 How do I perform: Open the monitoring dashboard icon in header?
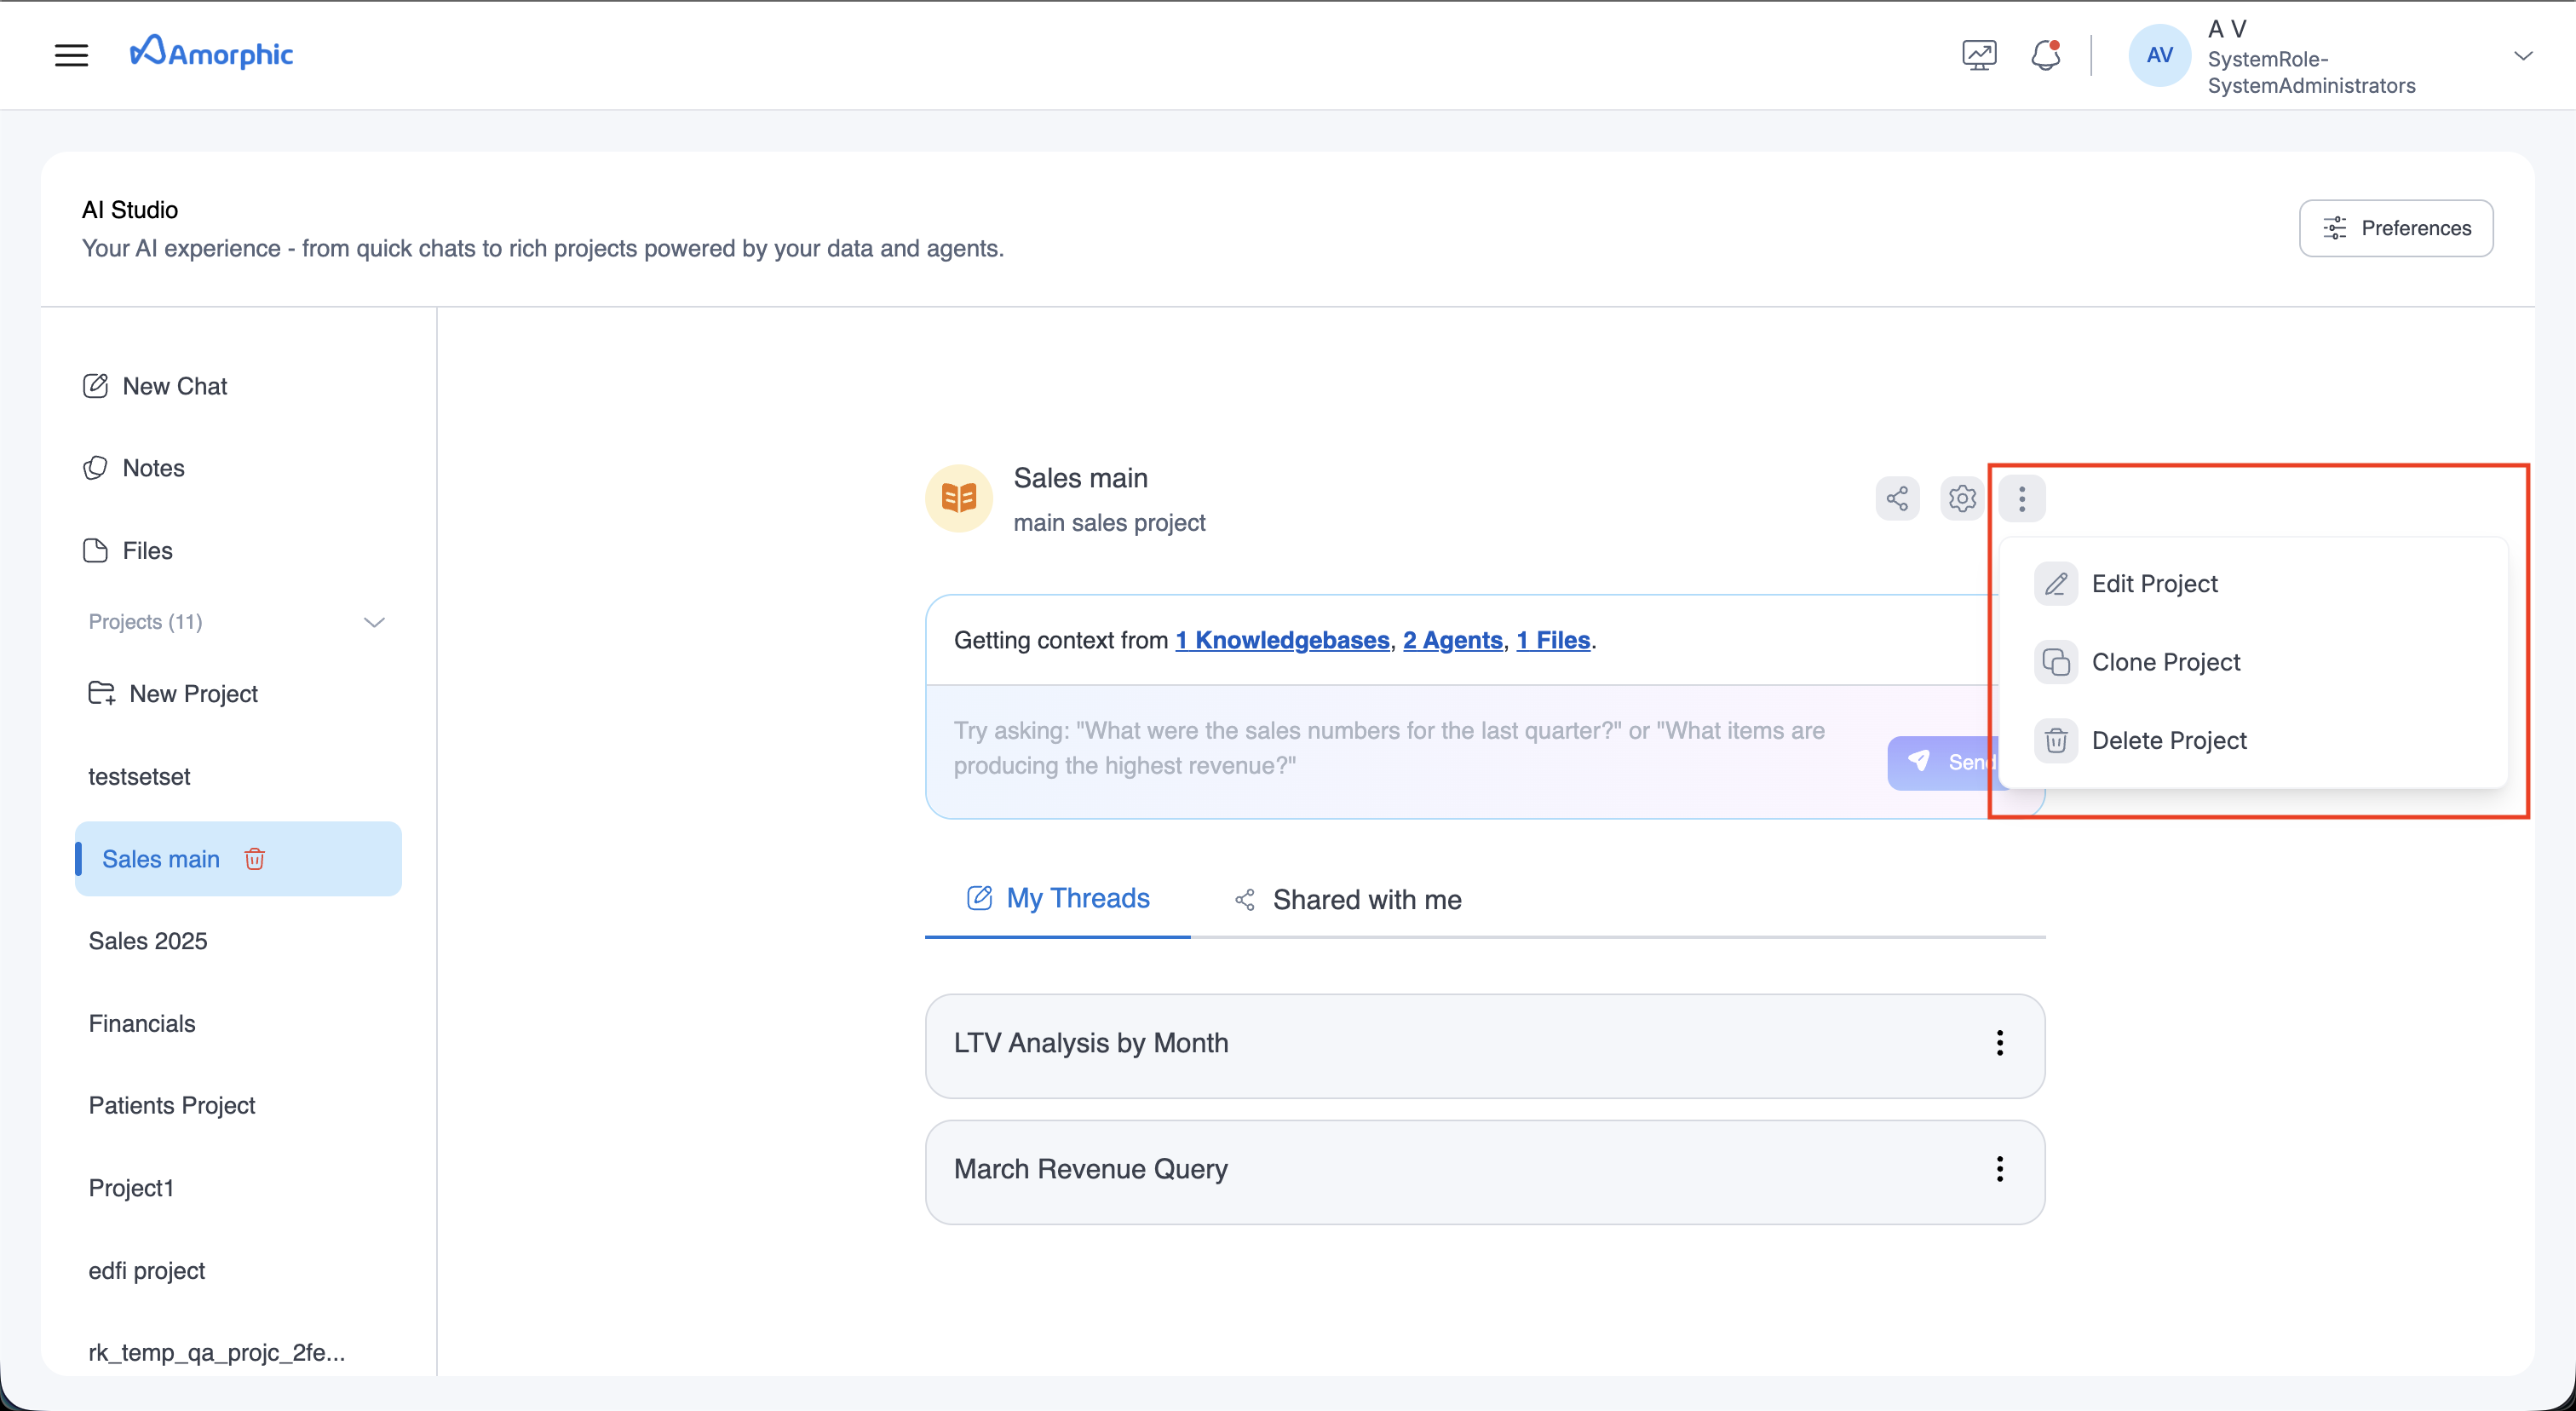pyautogui.click(x=1978, y=55)
